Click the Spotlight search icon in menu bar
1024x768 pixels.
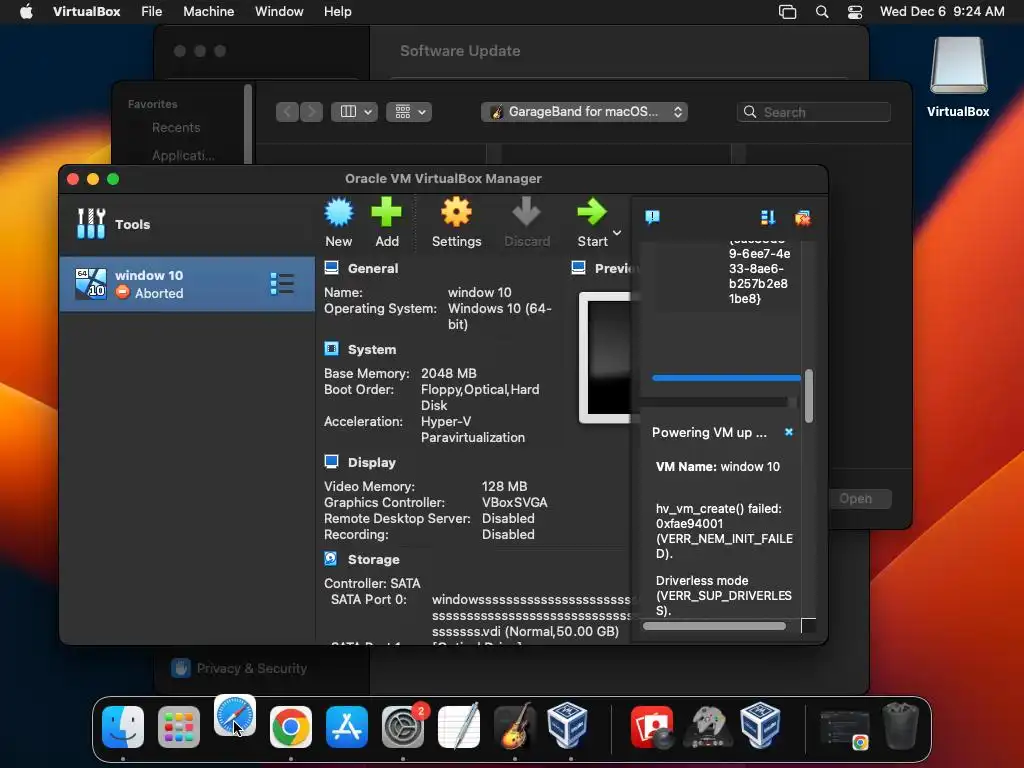pyautogui.click(x=822, y=12)
